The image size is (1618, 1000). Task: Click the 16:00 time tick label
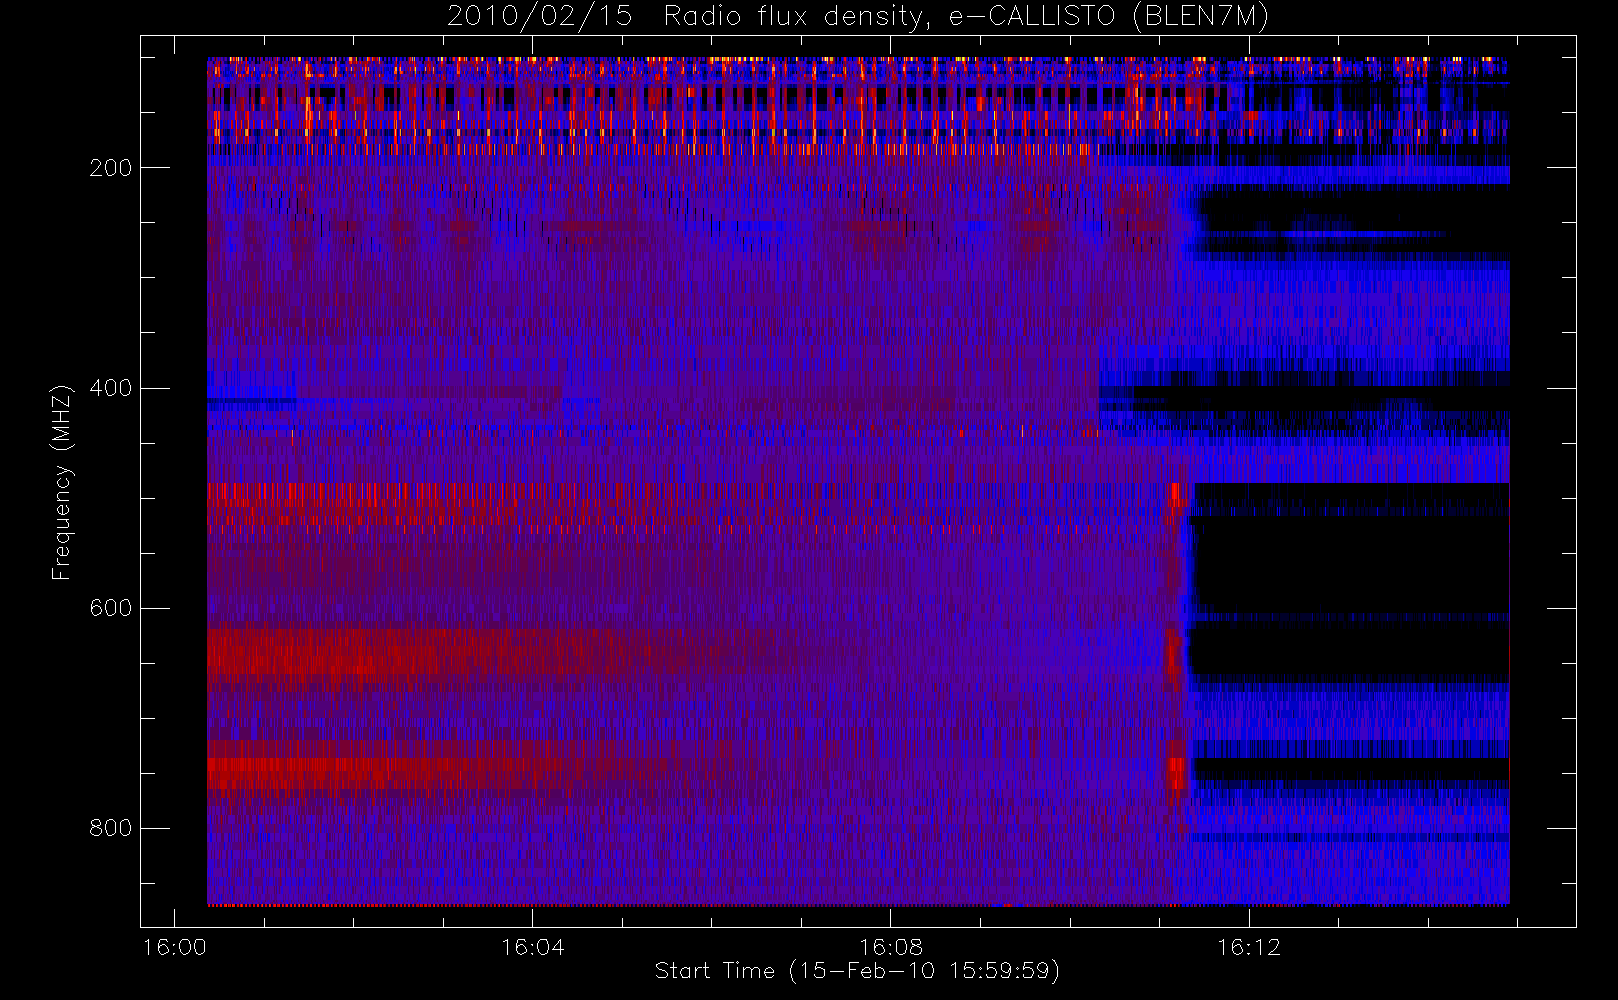175,947
